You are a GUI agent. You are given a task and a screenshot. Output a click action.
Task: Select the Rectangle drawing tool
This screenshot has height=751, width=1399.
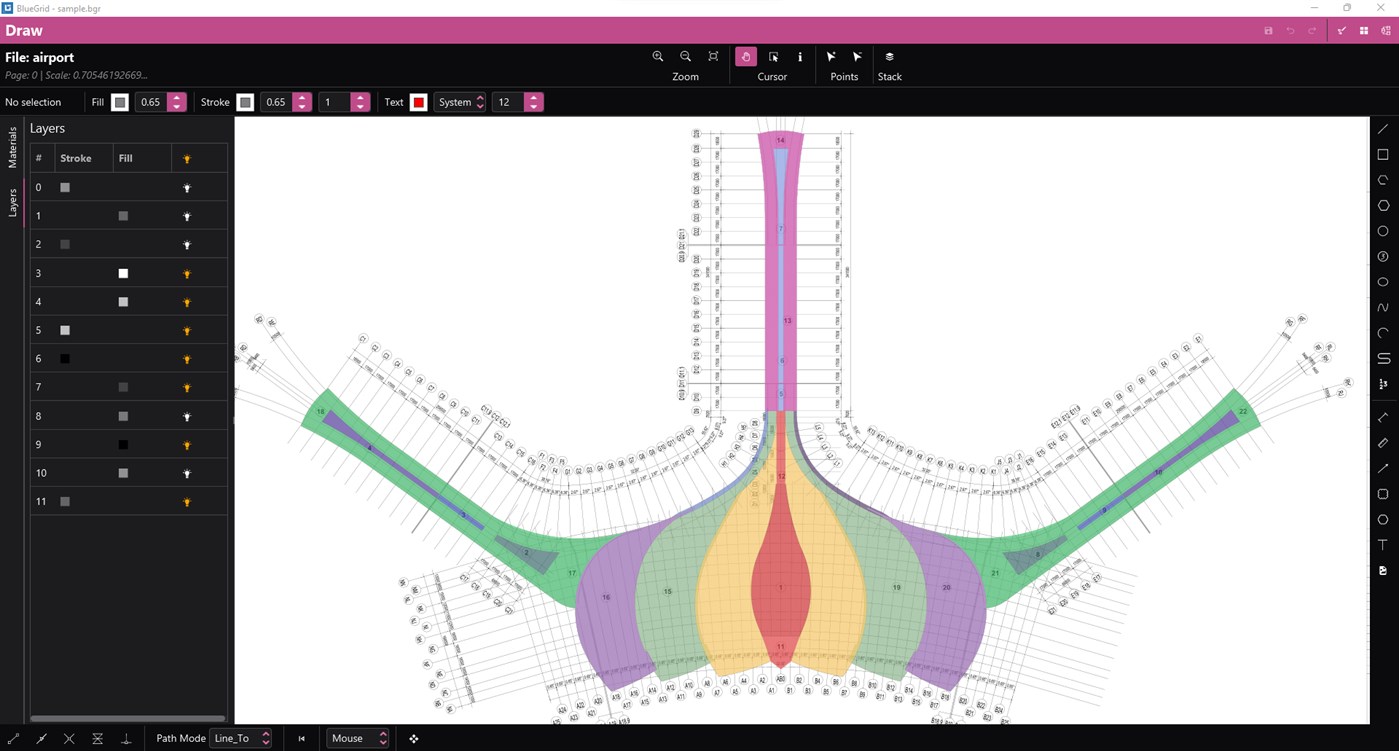point(1383,155)
